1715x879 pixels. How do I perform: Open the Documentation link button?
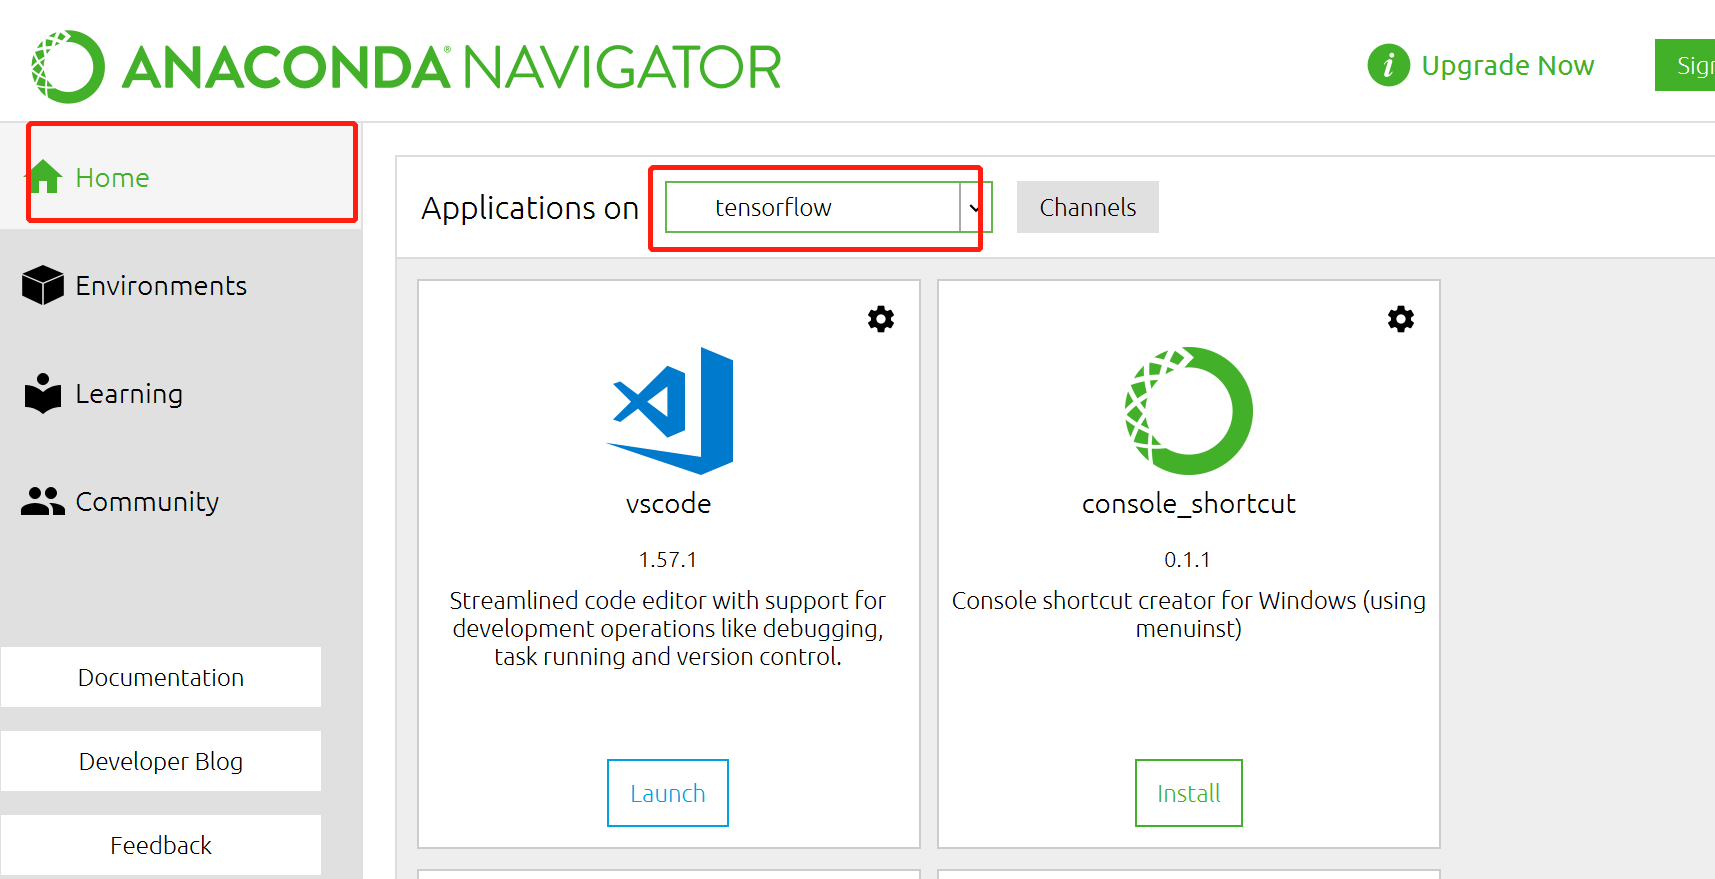pos(161,677)
